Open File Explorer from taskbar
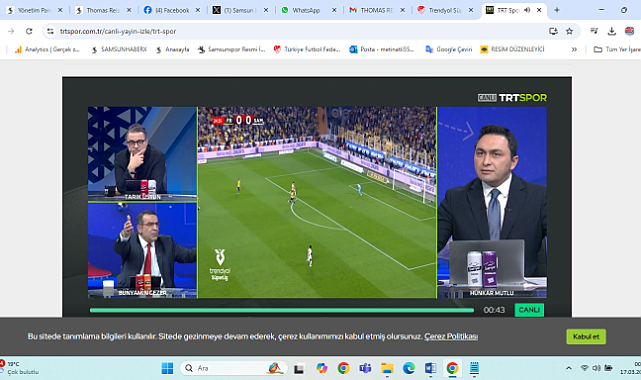 point(387,368)
